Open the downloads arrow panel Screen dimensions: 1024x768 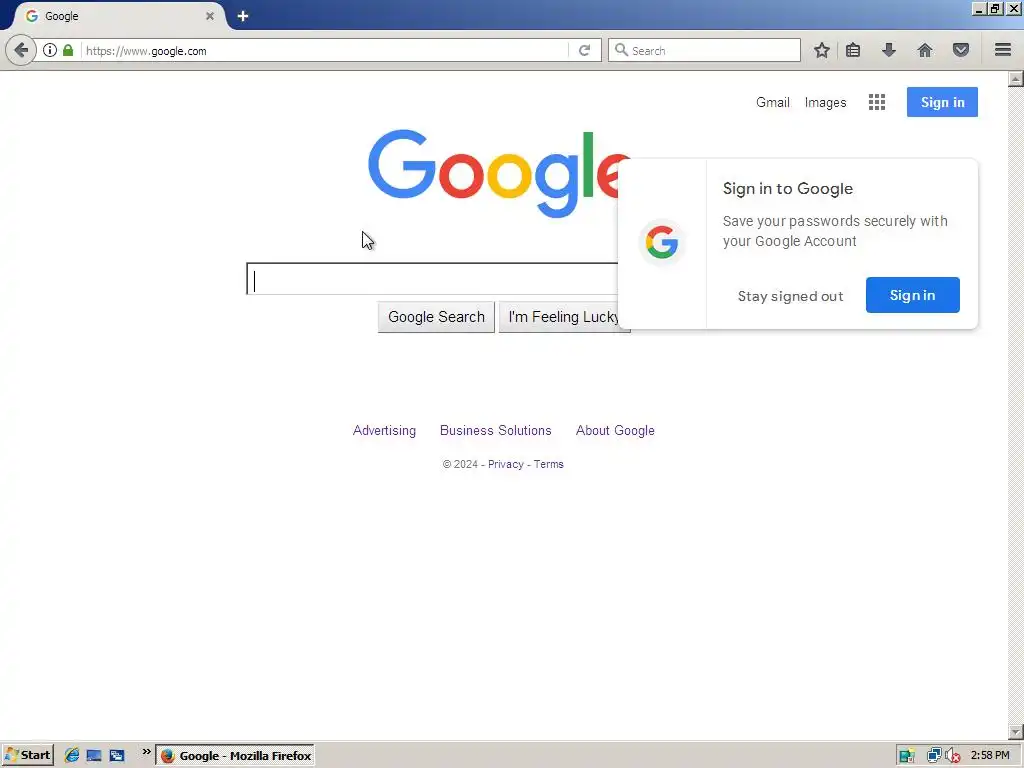click(x=889, y=50)
